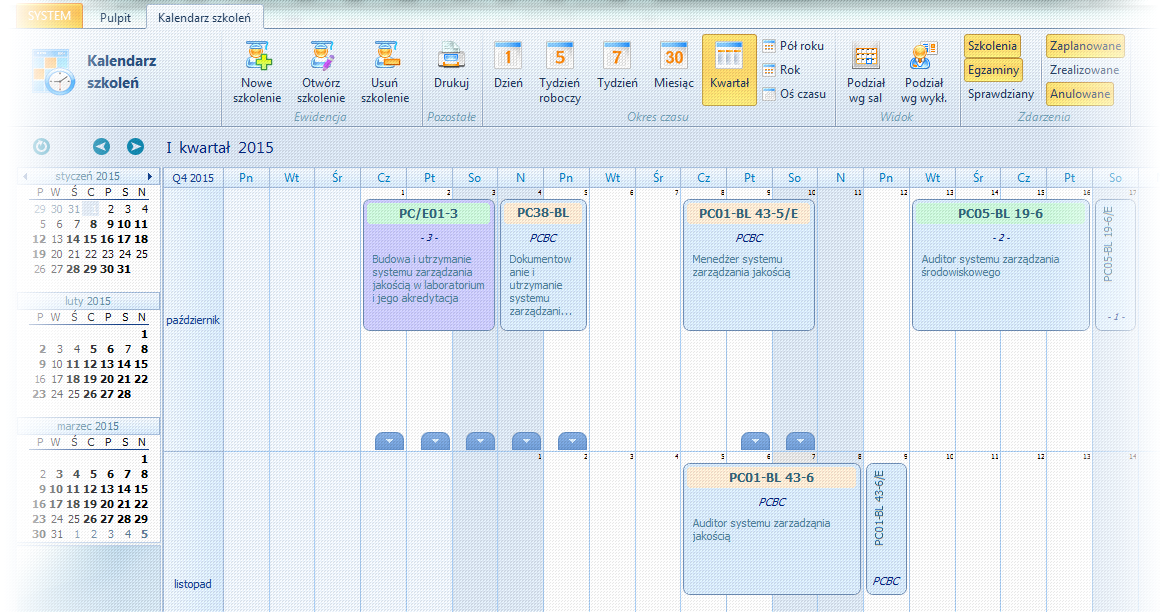Choose the Oś czasu timeline view
This screenshot has height=612, width=1160.
[795, 94]
